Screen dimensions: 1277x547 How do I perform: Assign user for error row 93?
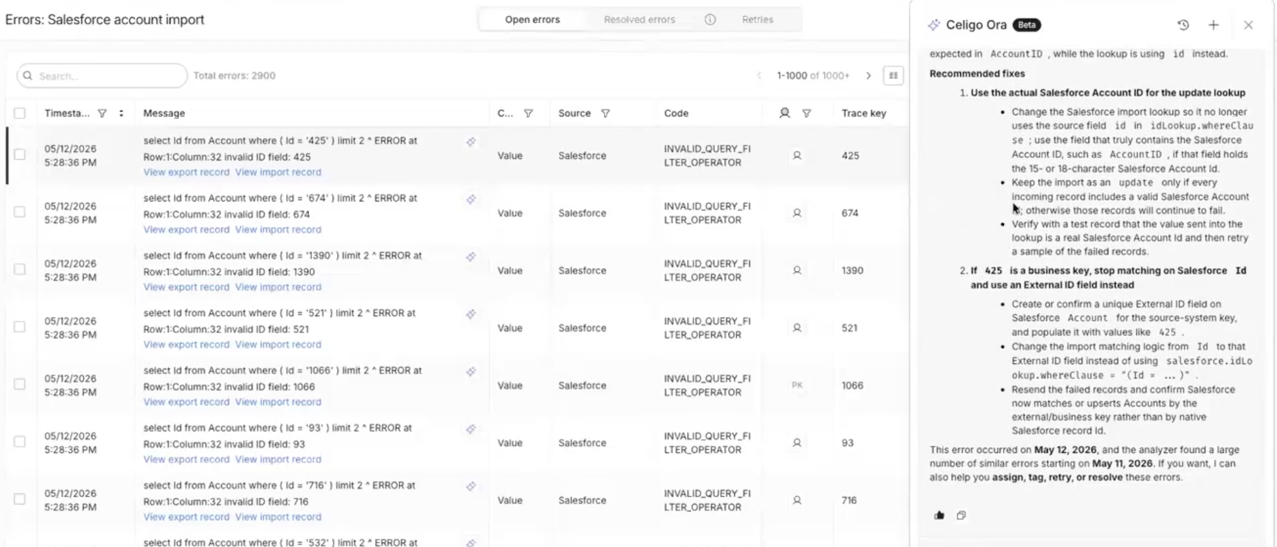pyautogui.click(x=797, y=443)
